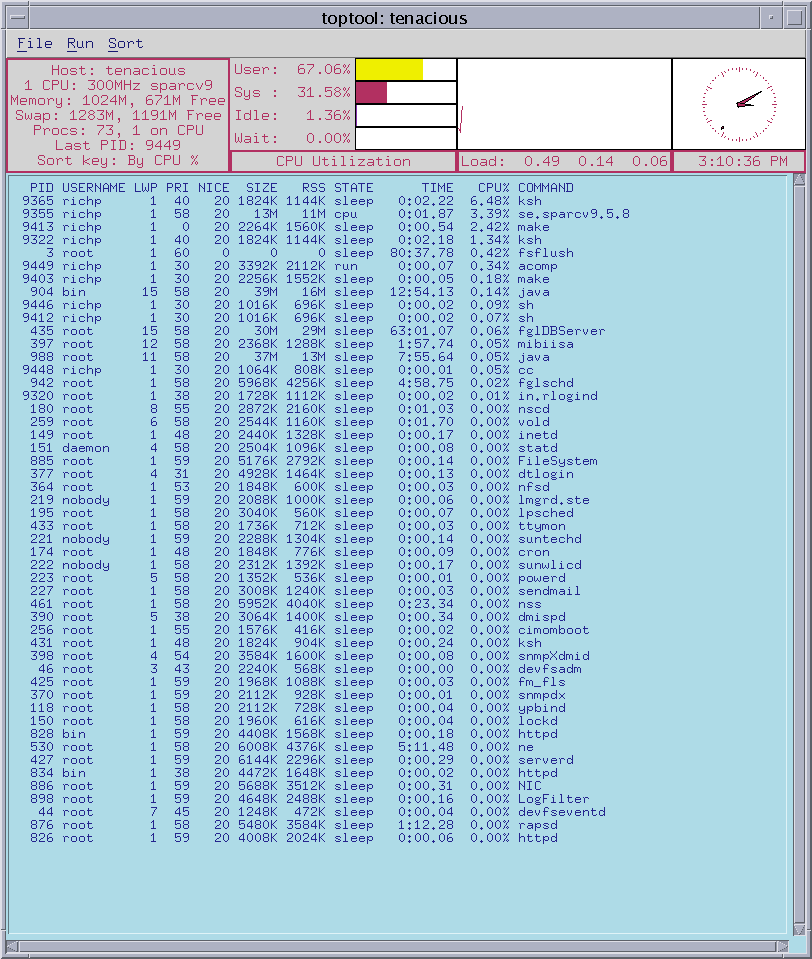This screenshot has width=812, height=959.
Task: Select the se.sparcv9.5.8 process row
Action: [x=326, y=214]
